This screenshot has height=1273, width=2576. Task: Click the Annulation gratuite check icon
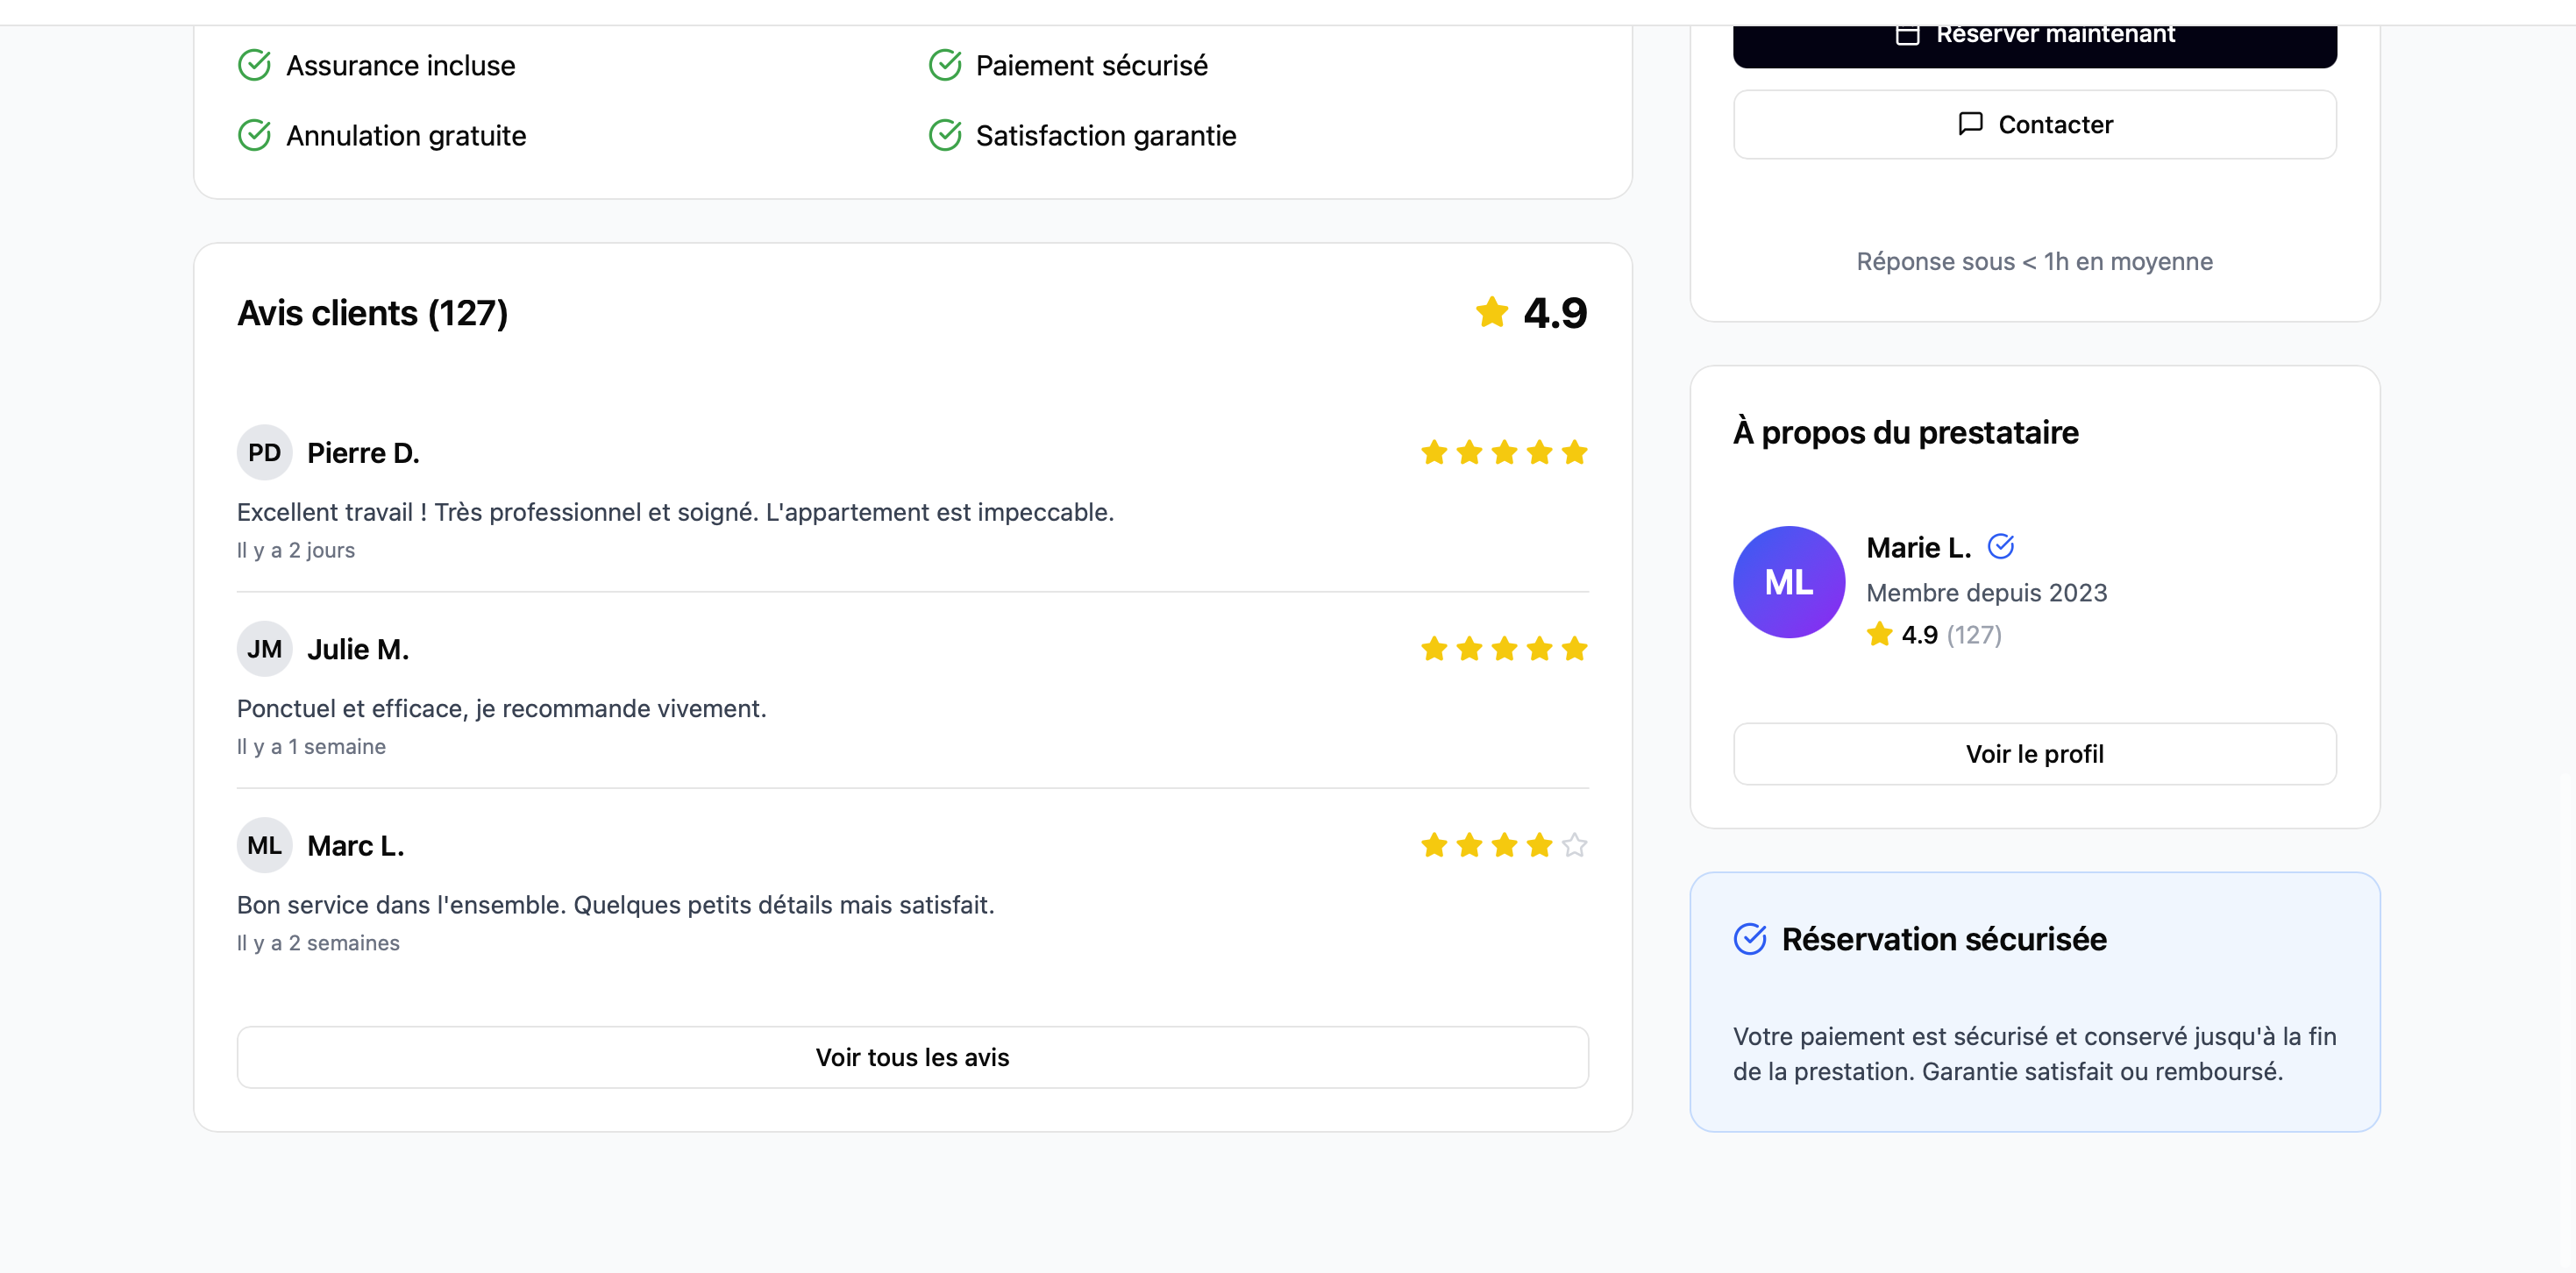[254, 135]
